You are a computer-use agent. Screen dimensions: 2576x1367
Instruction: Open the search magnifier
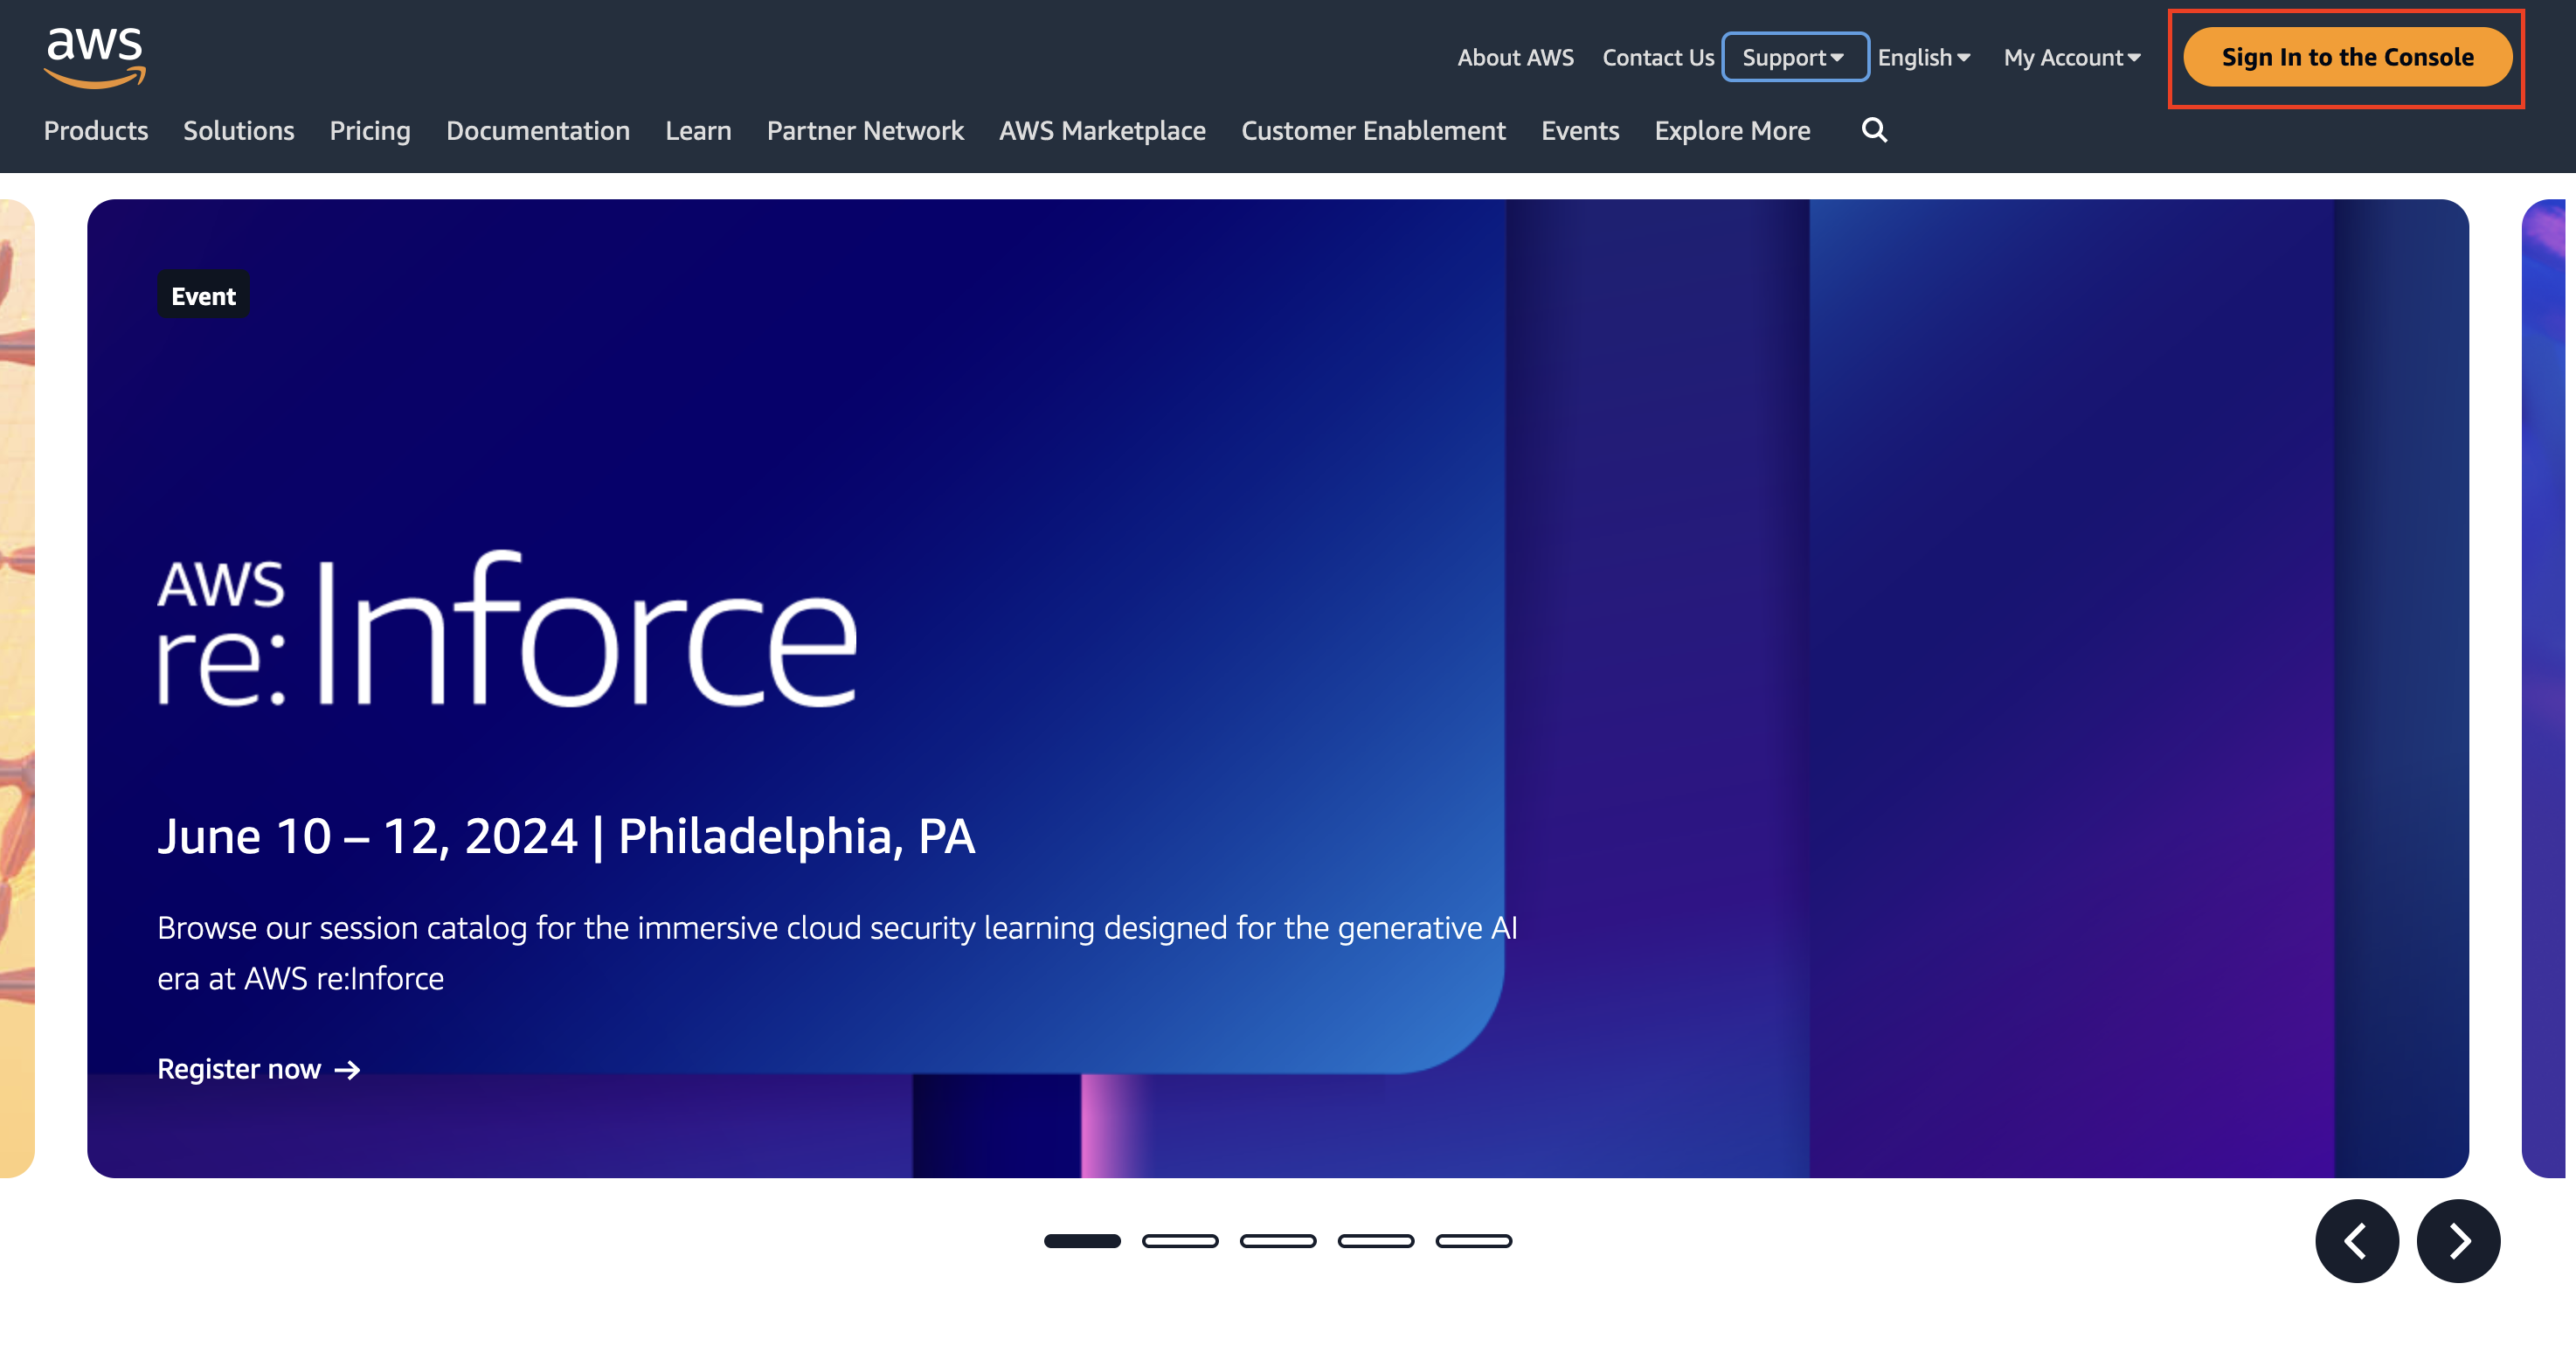(x=1874, y=130)
